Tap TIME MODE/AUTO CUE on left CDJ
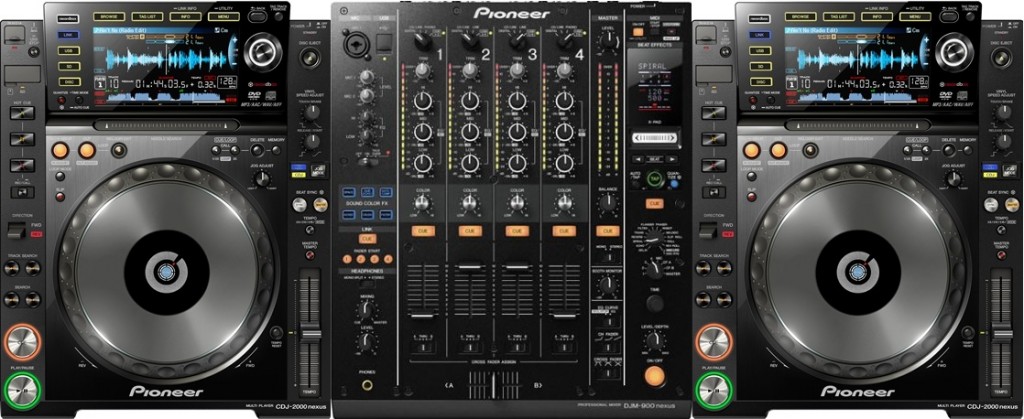The image size is (1024, 419). [x=78, y=100]
